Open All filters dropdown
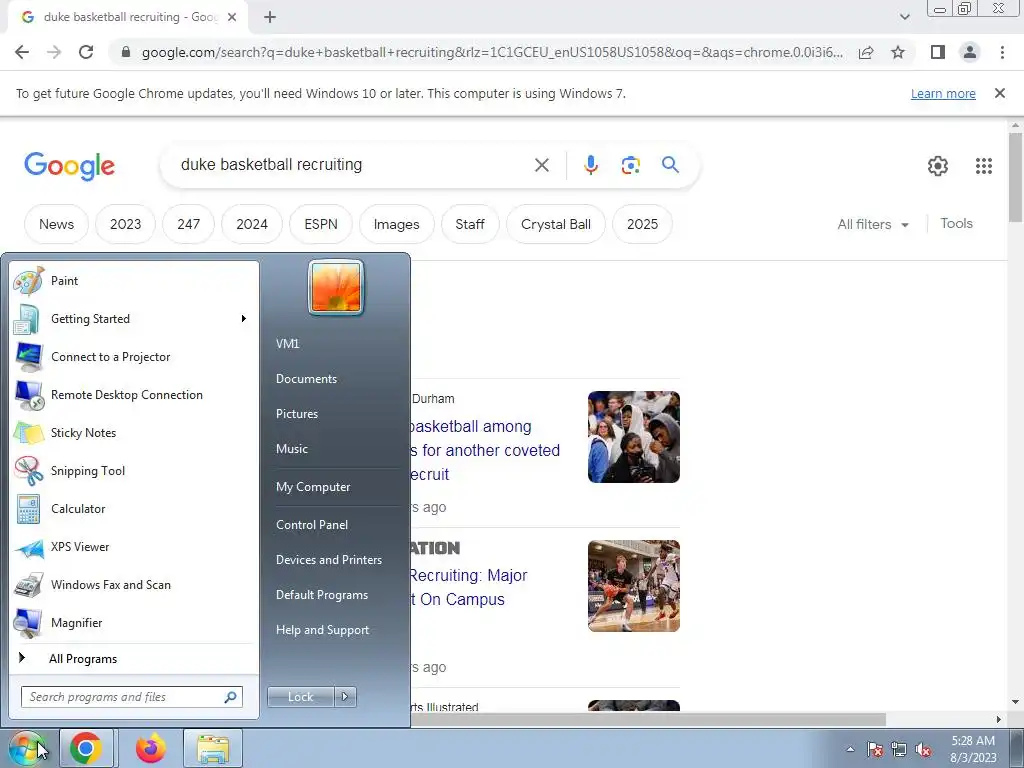This screenshot has height=768, width=1024. [874, 225]
